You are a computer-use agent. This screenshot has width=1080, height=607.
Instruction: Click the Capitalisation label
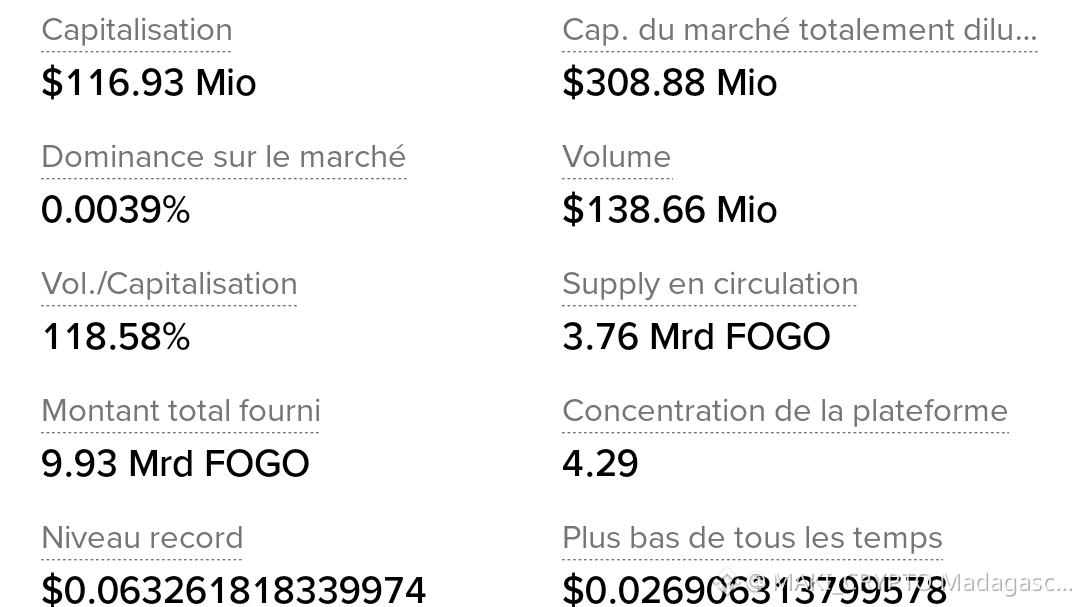136,31
